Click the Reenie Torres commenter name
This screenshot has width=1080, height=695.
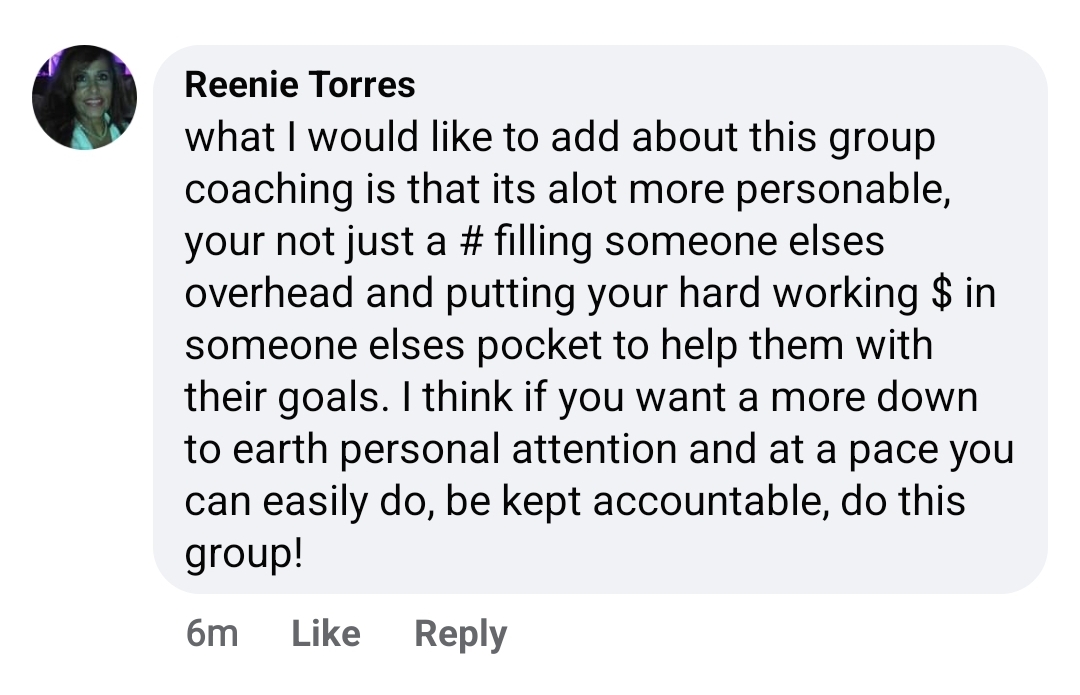300,85
